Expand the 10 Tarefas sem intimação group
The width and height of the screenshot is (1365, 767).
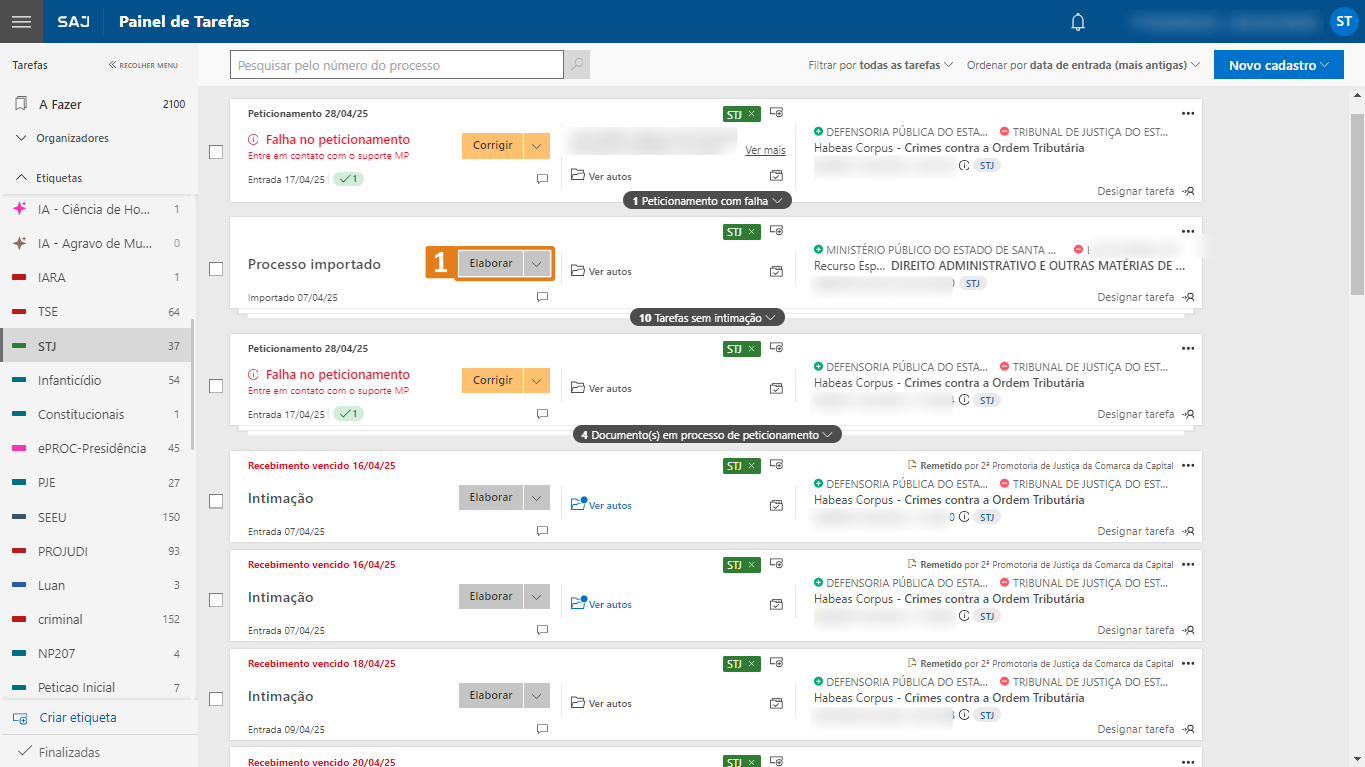point(707,318)
